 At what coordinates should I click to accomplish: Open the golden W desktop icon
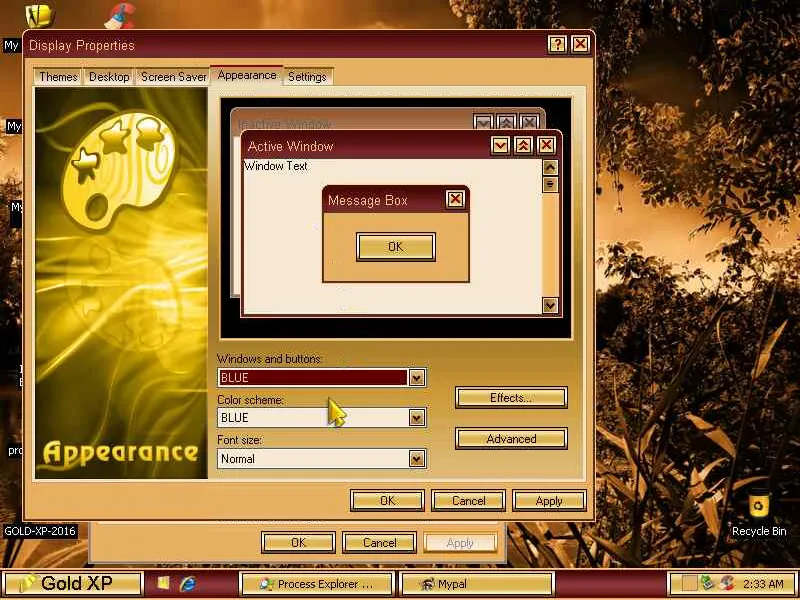point(39,15)
